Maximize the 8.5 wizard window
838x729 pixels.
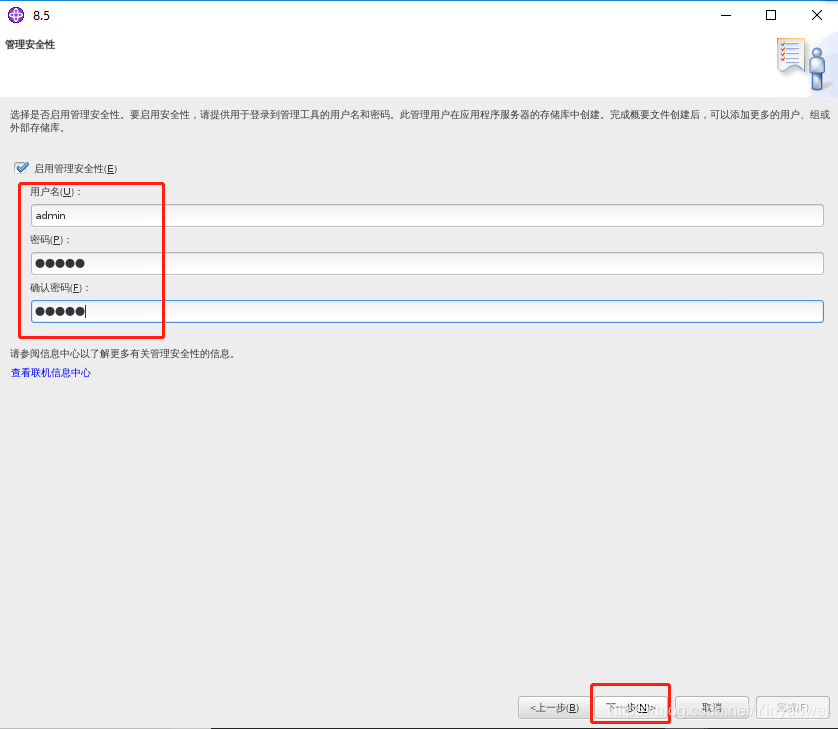pyautogui.click(x=771, y=15)
